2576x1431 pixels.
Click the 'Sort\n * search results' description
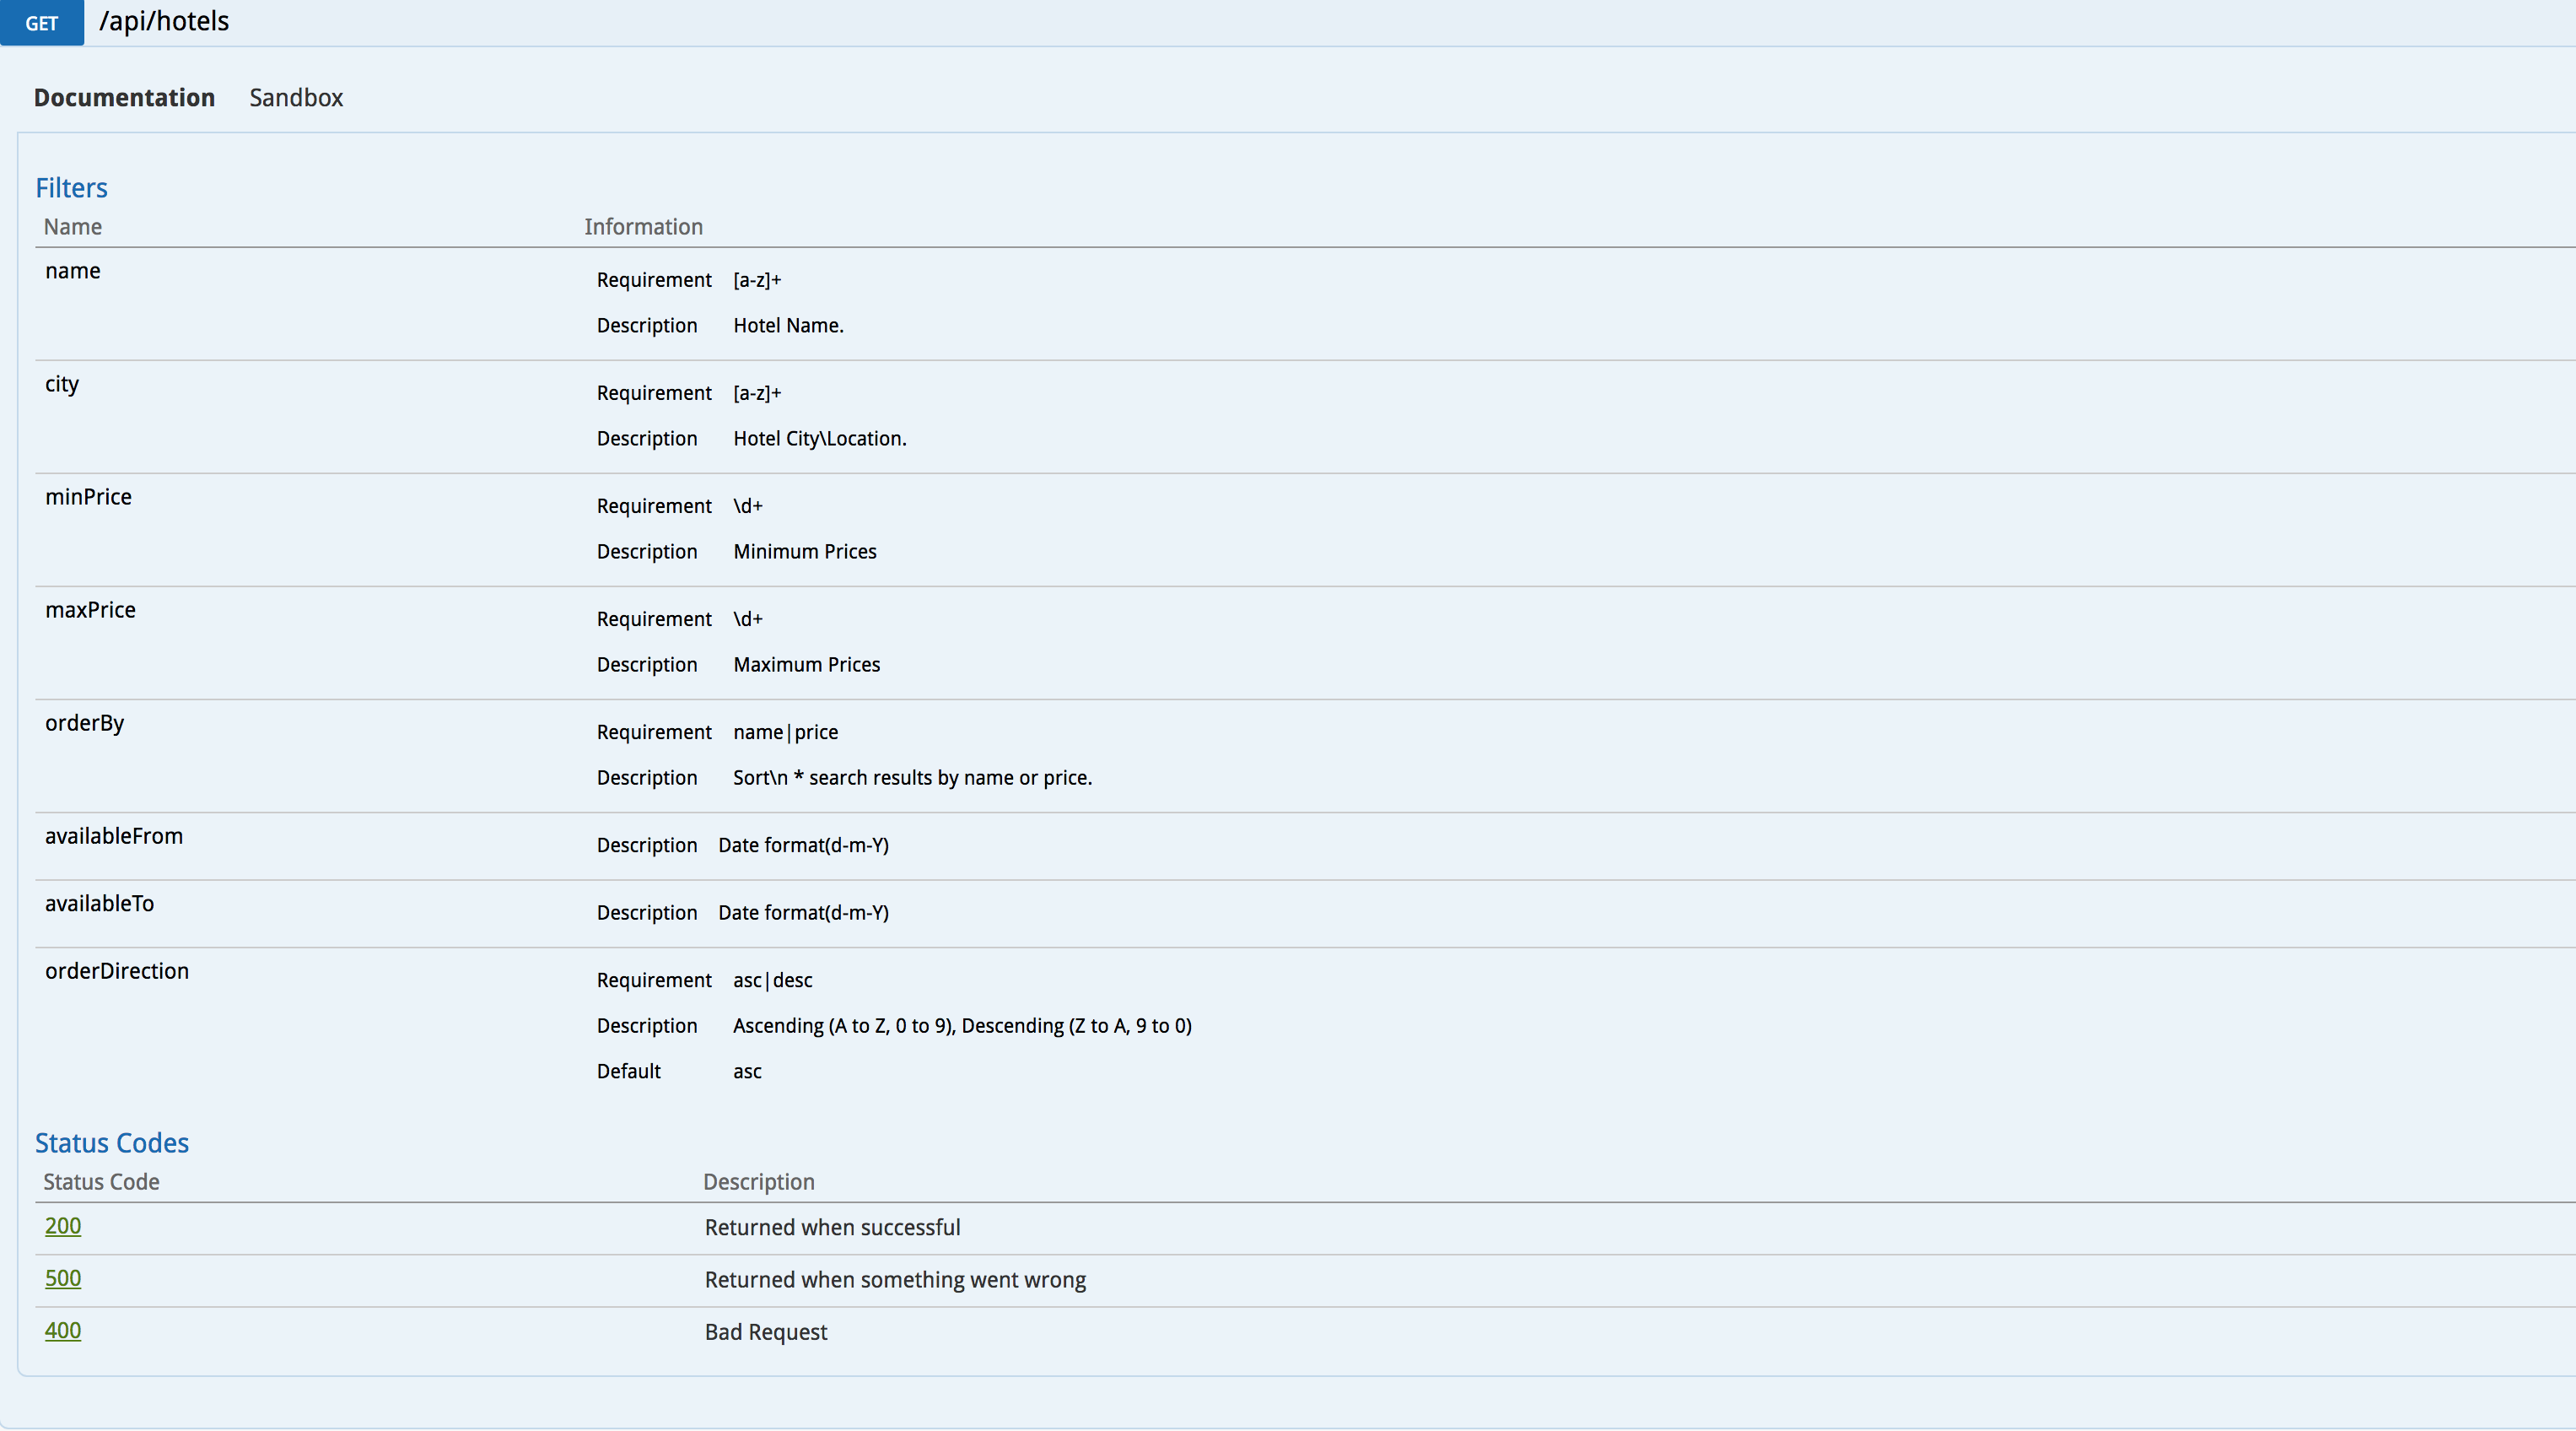[913, 777]
